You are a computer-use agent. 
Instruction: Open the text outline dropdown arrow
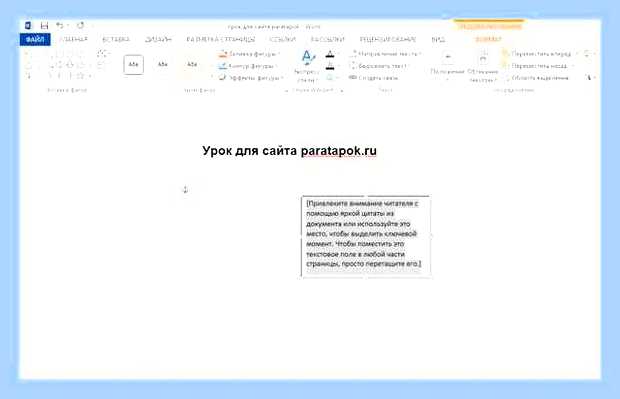337,66
